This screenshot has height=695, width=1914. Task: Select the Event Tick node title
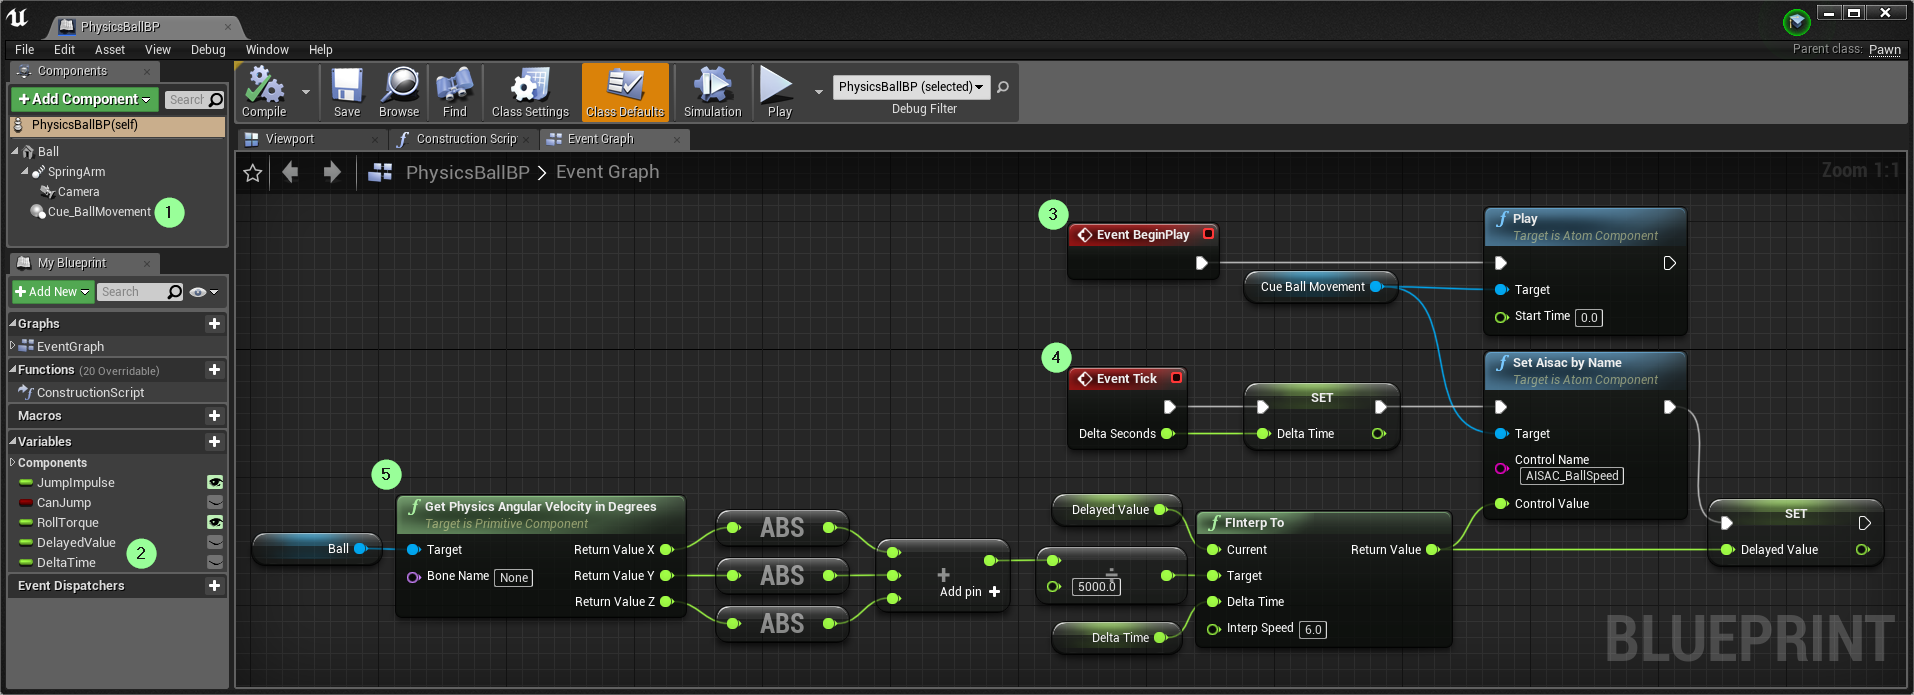[1127, 379]
